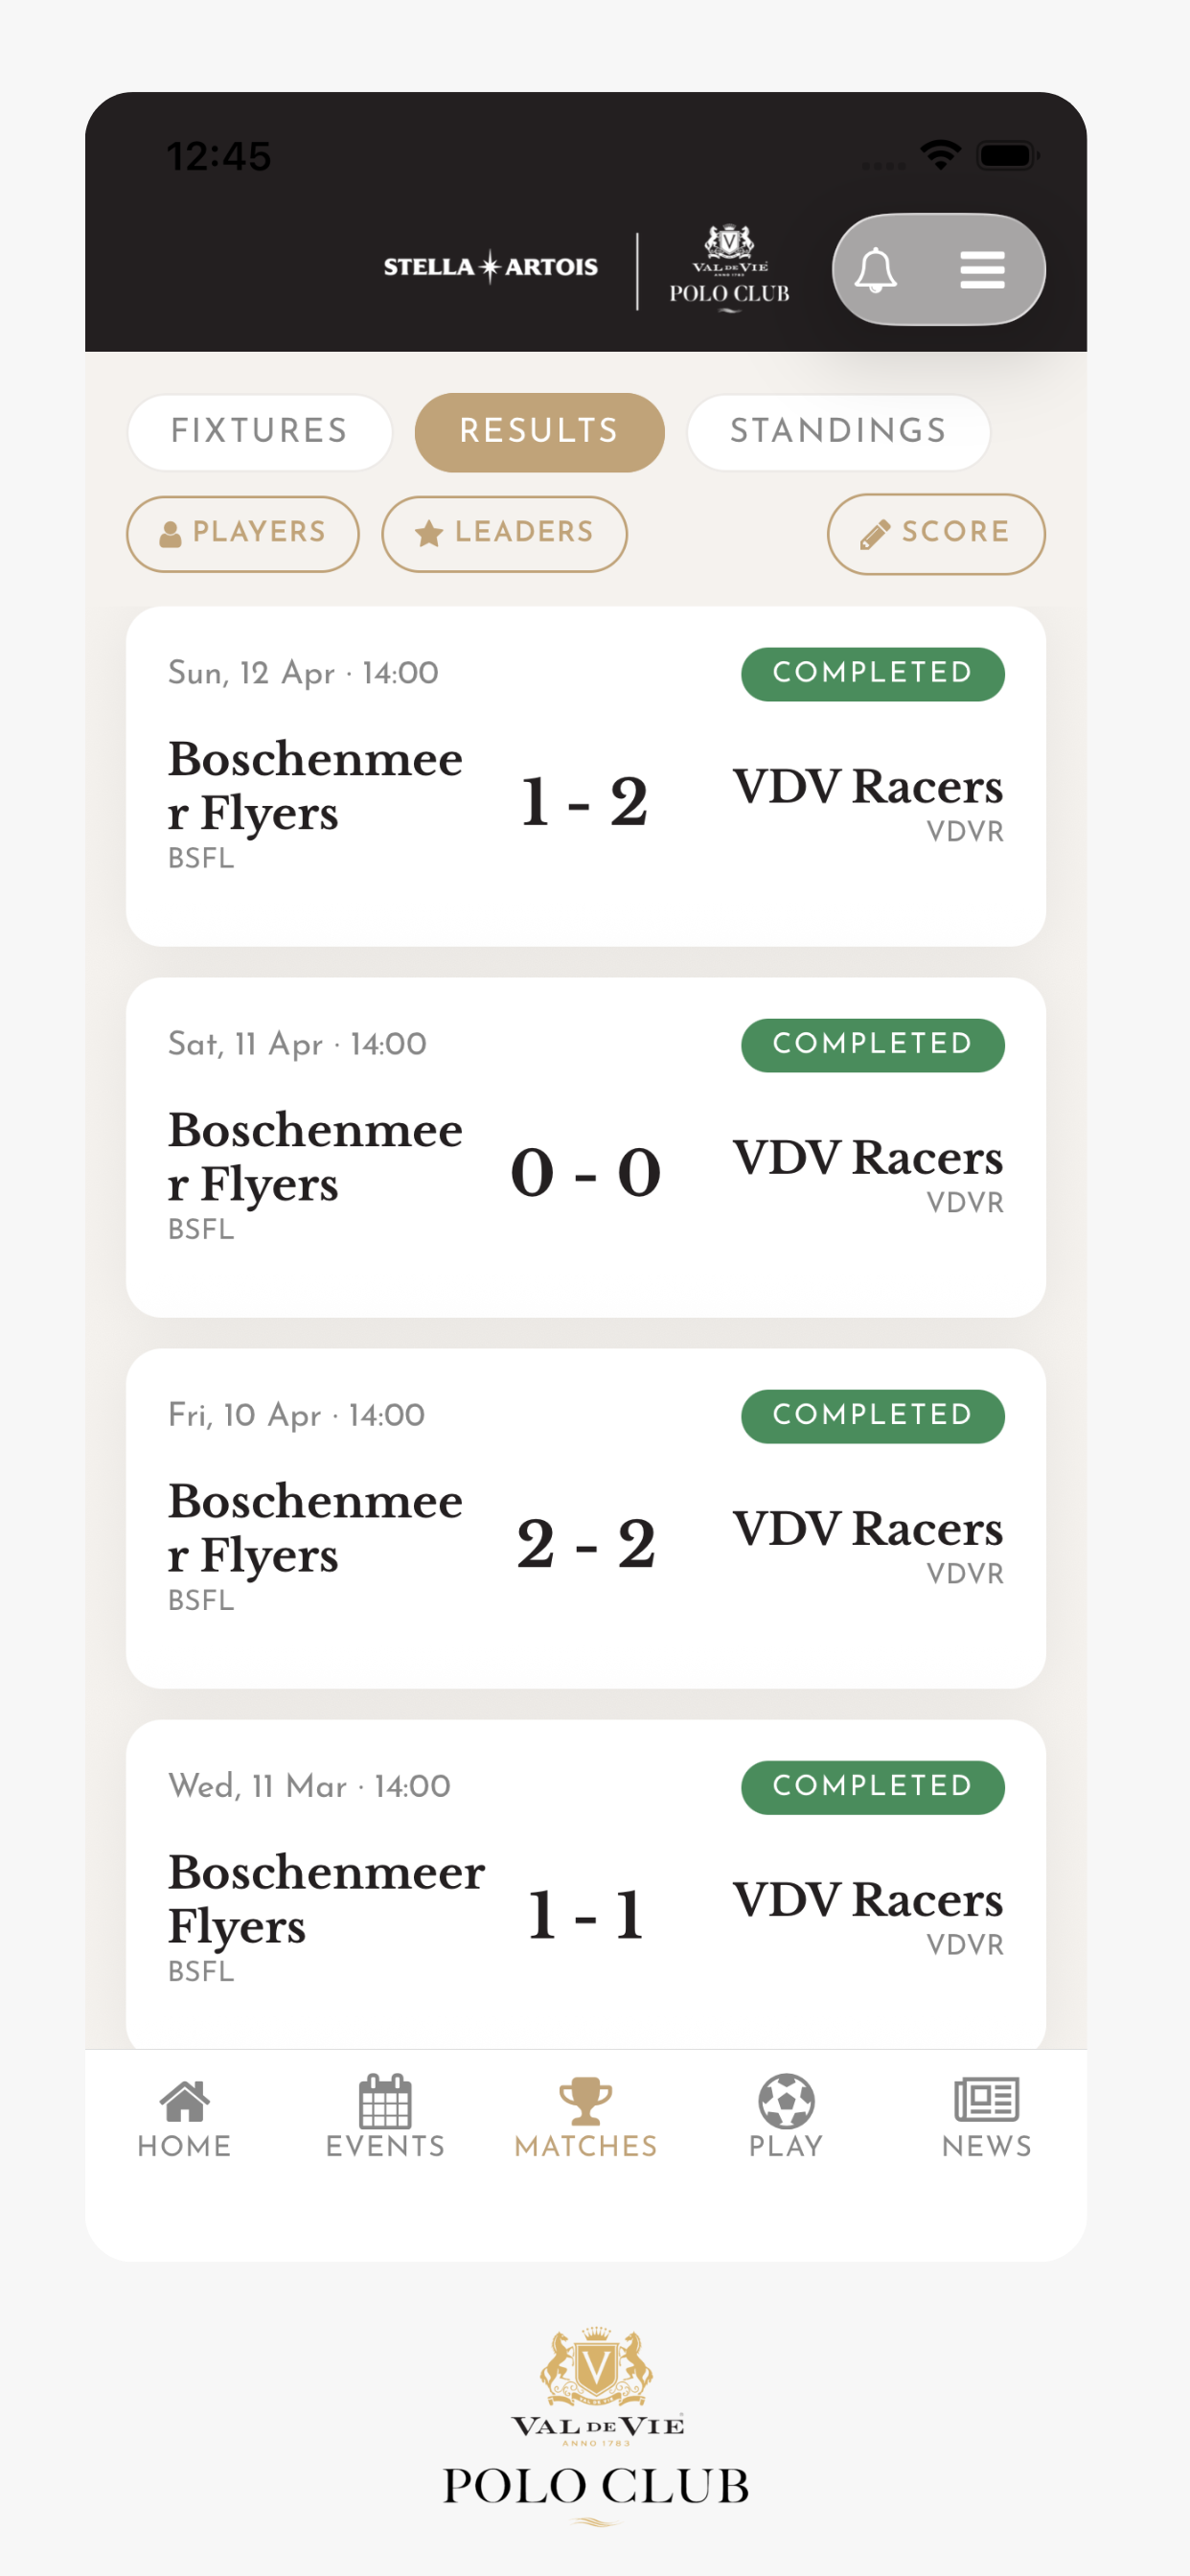Screen dimensions: 1190x2576
Task: Select the Results tab
Action: point(539,431)
